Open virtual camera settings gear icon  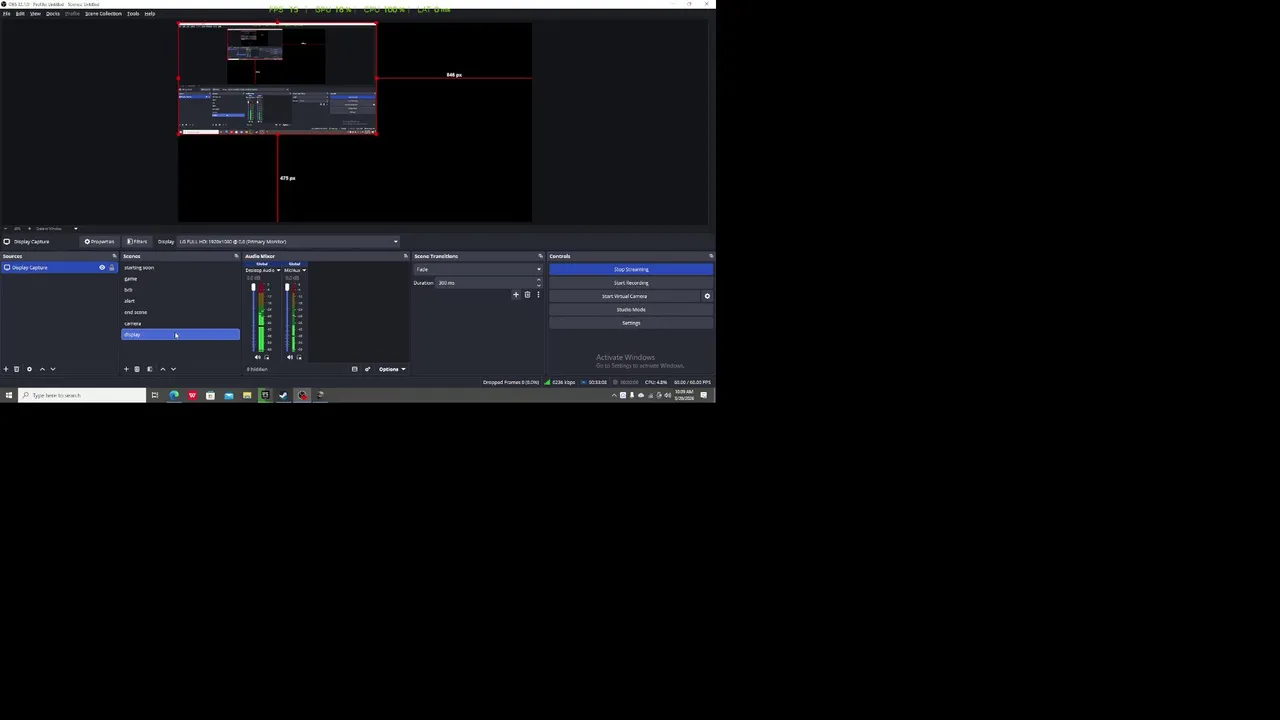[707, 296]
